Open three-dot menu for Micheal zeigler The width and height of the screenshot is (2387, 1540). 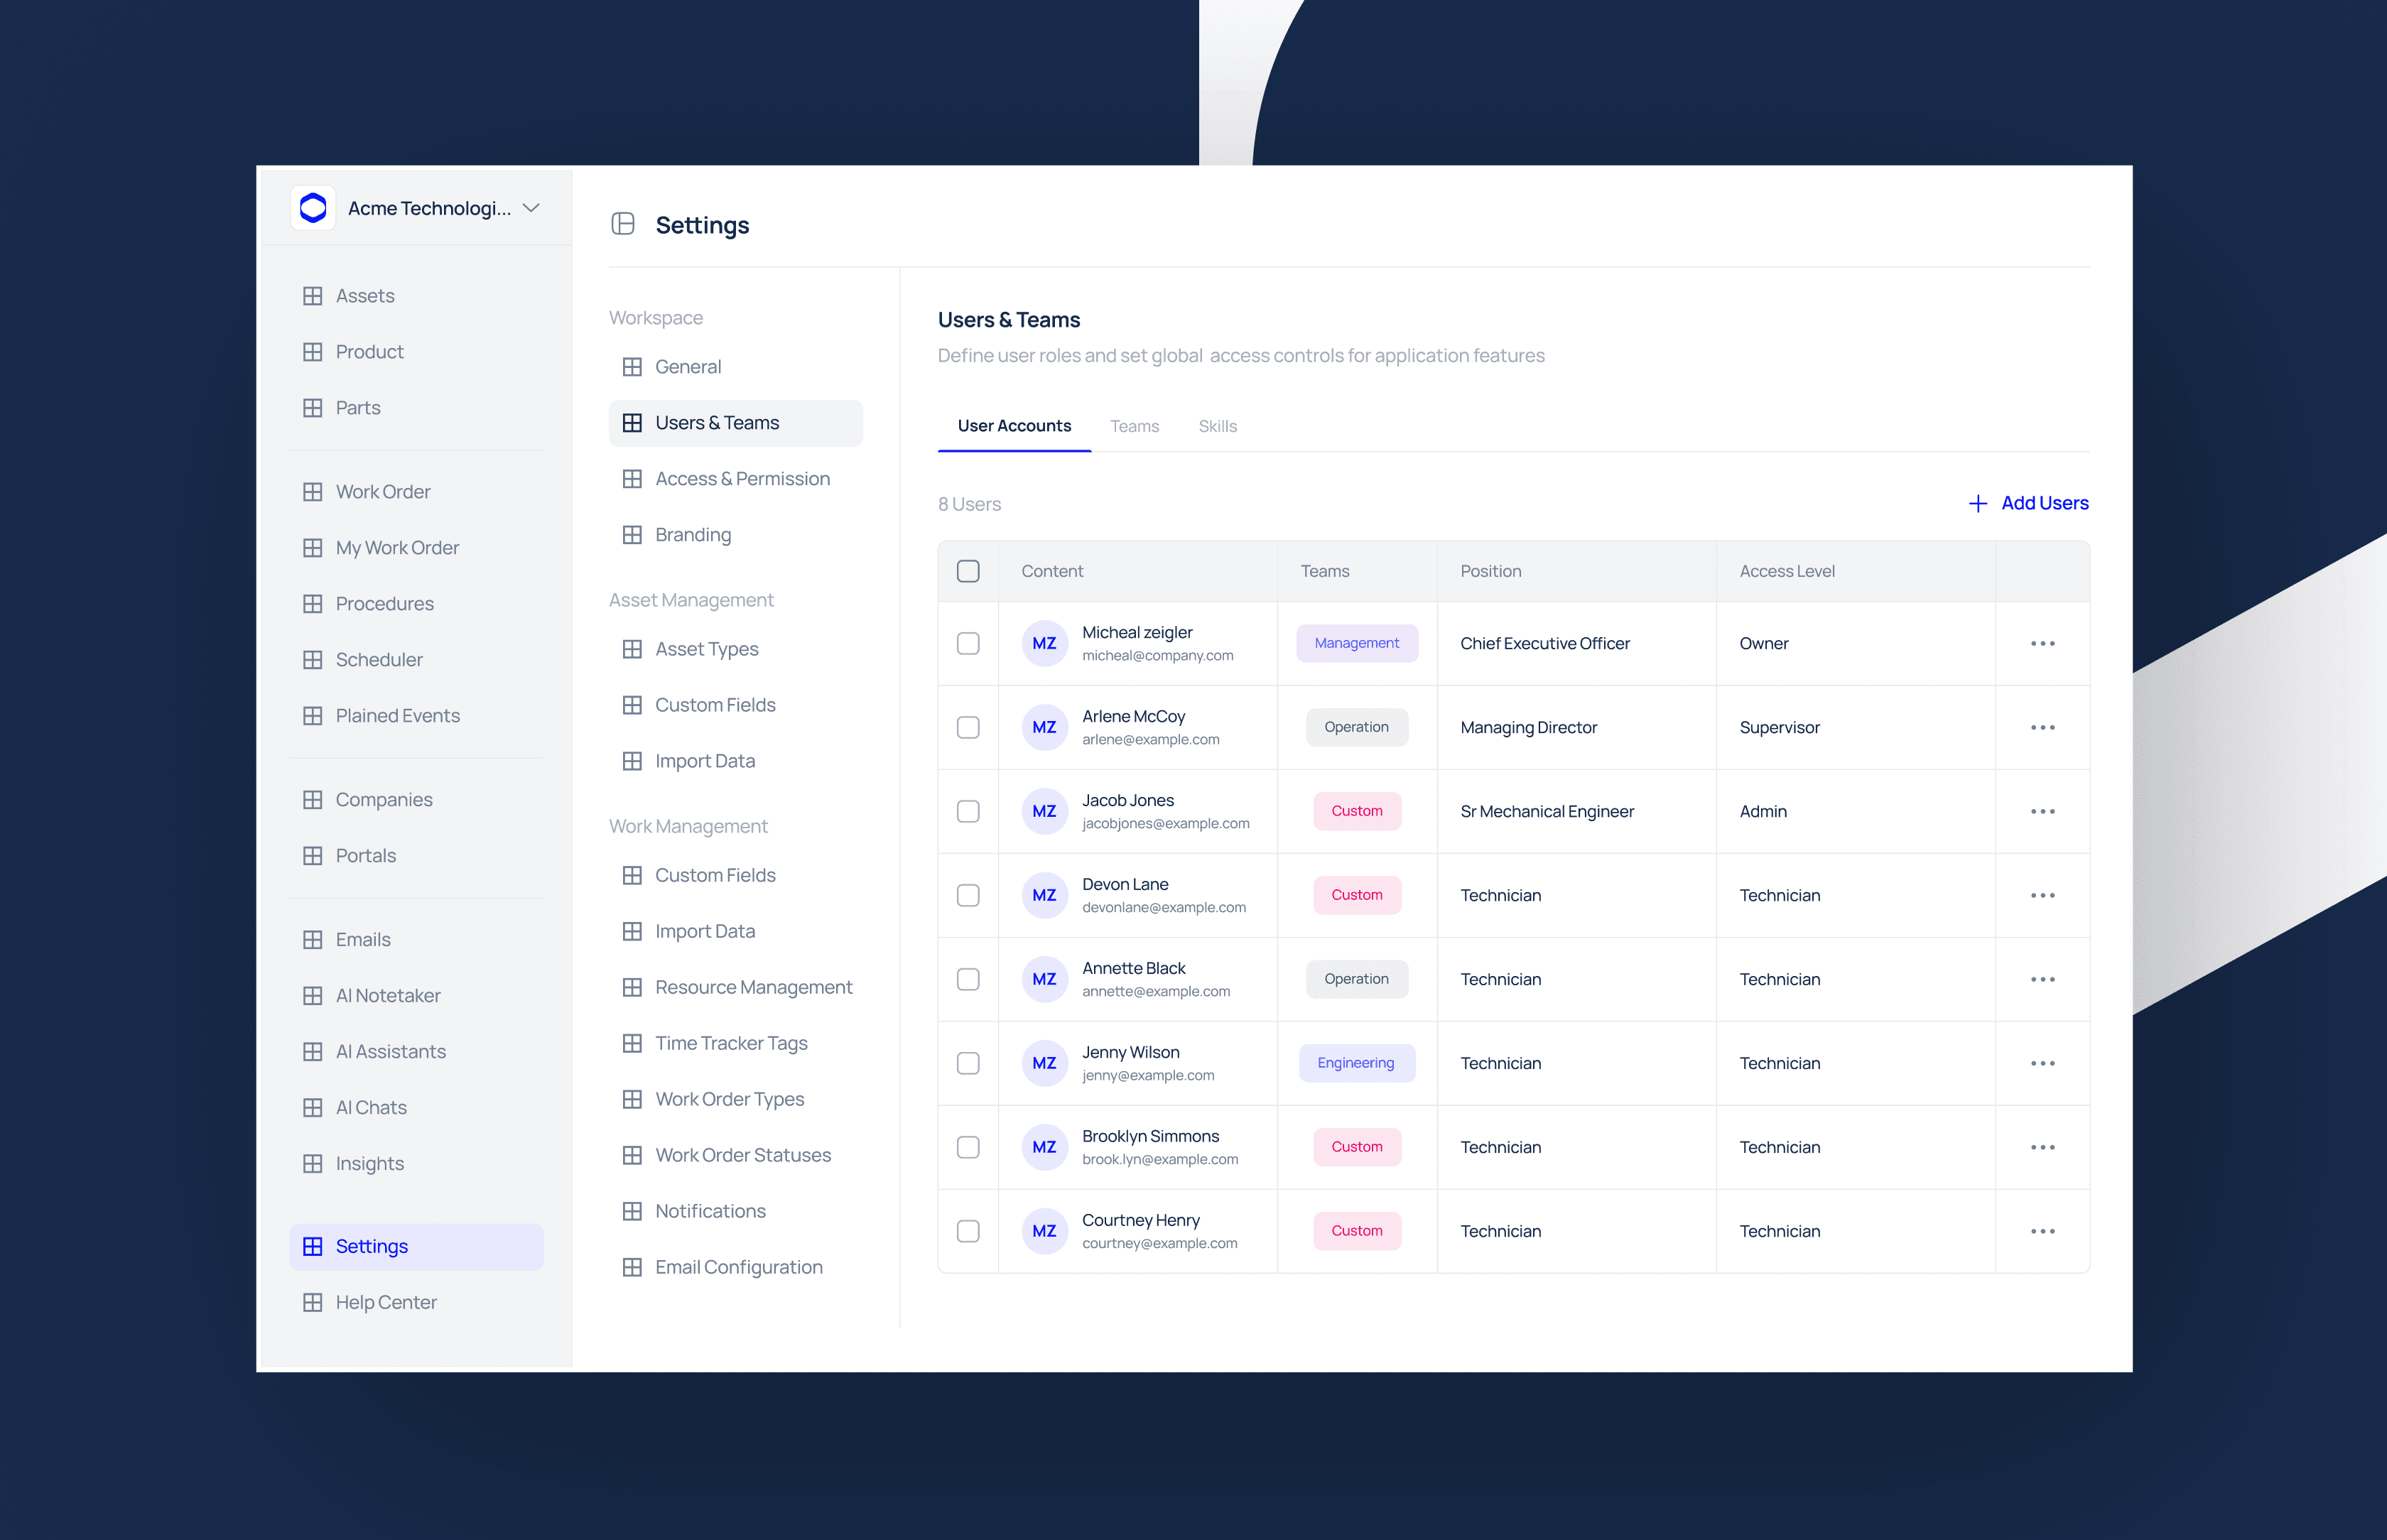click(x=2042, y=644)
